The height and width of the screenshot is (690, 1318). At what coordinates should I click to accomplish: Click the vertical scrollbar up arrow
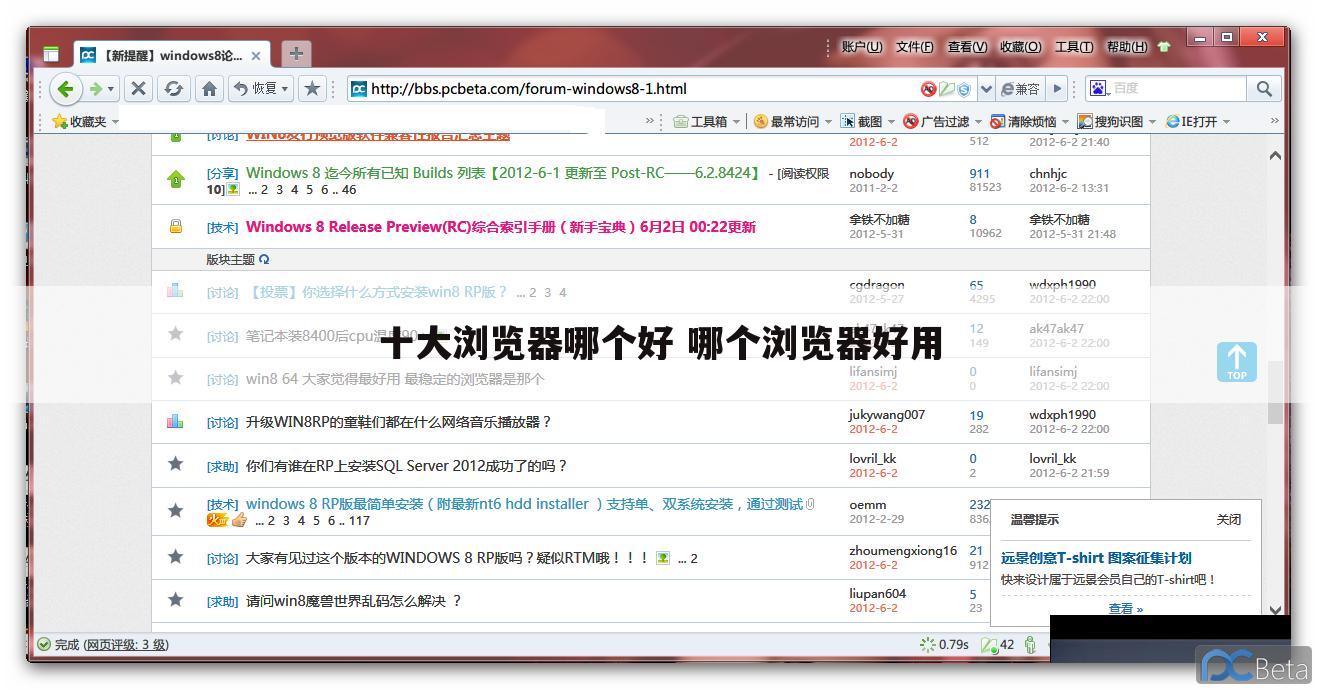coord(1275,155)
